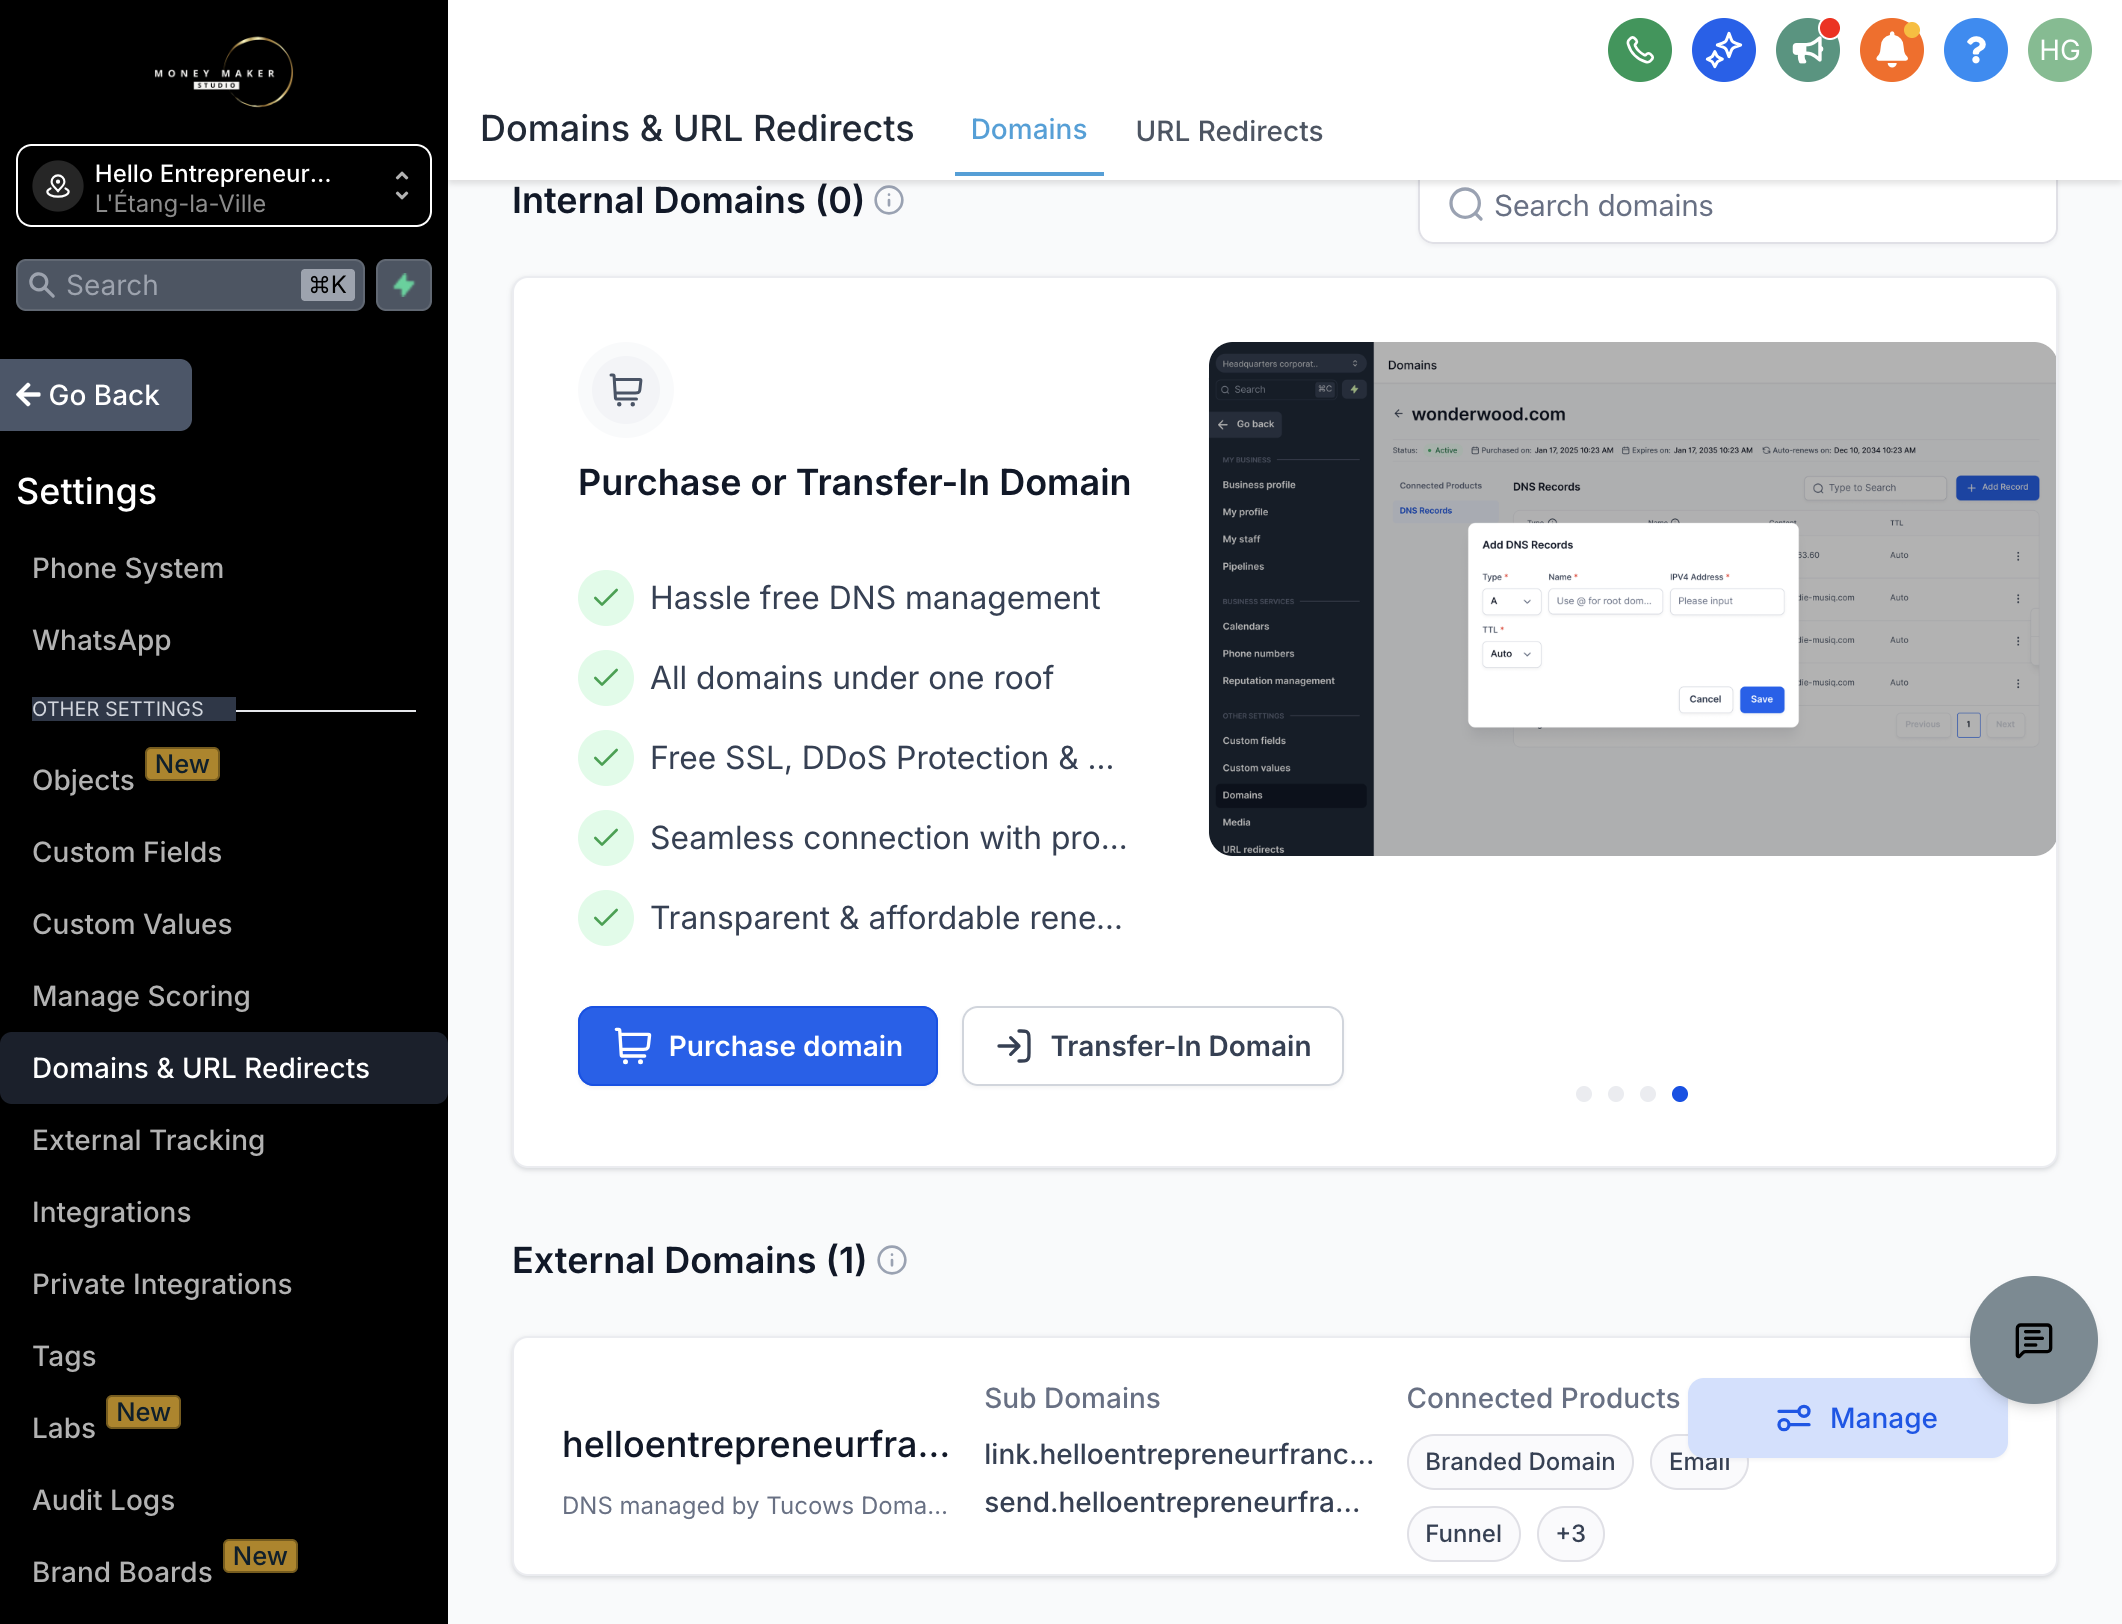The width and height of the screenshot is (2122, 1624).
Task: Open Tags settings
Action: click(64, 1356)
